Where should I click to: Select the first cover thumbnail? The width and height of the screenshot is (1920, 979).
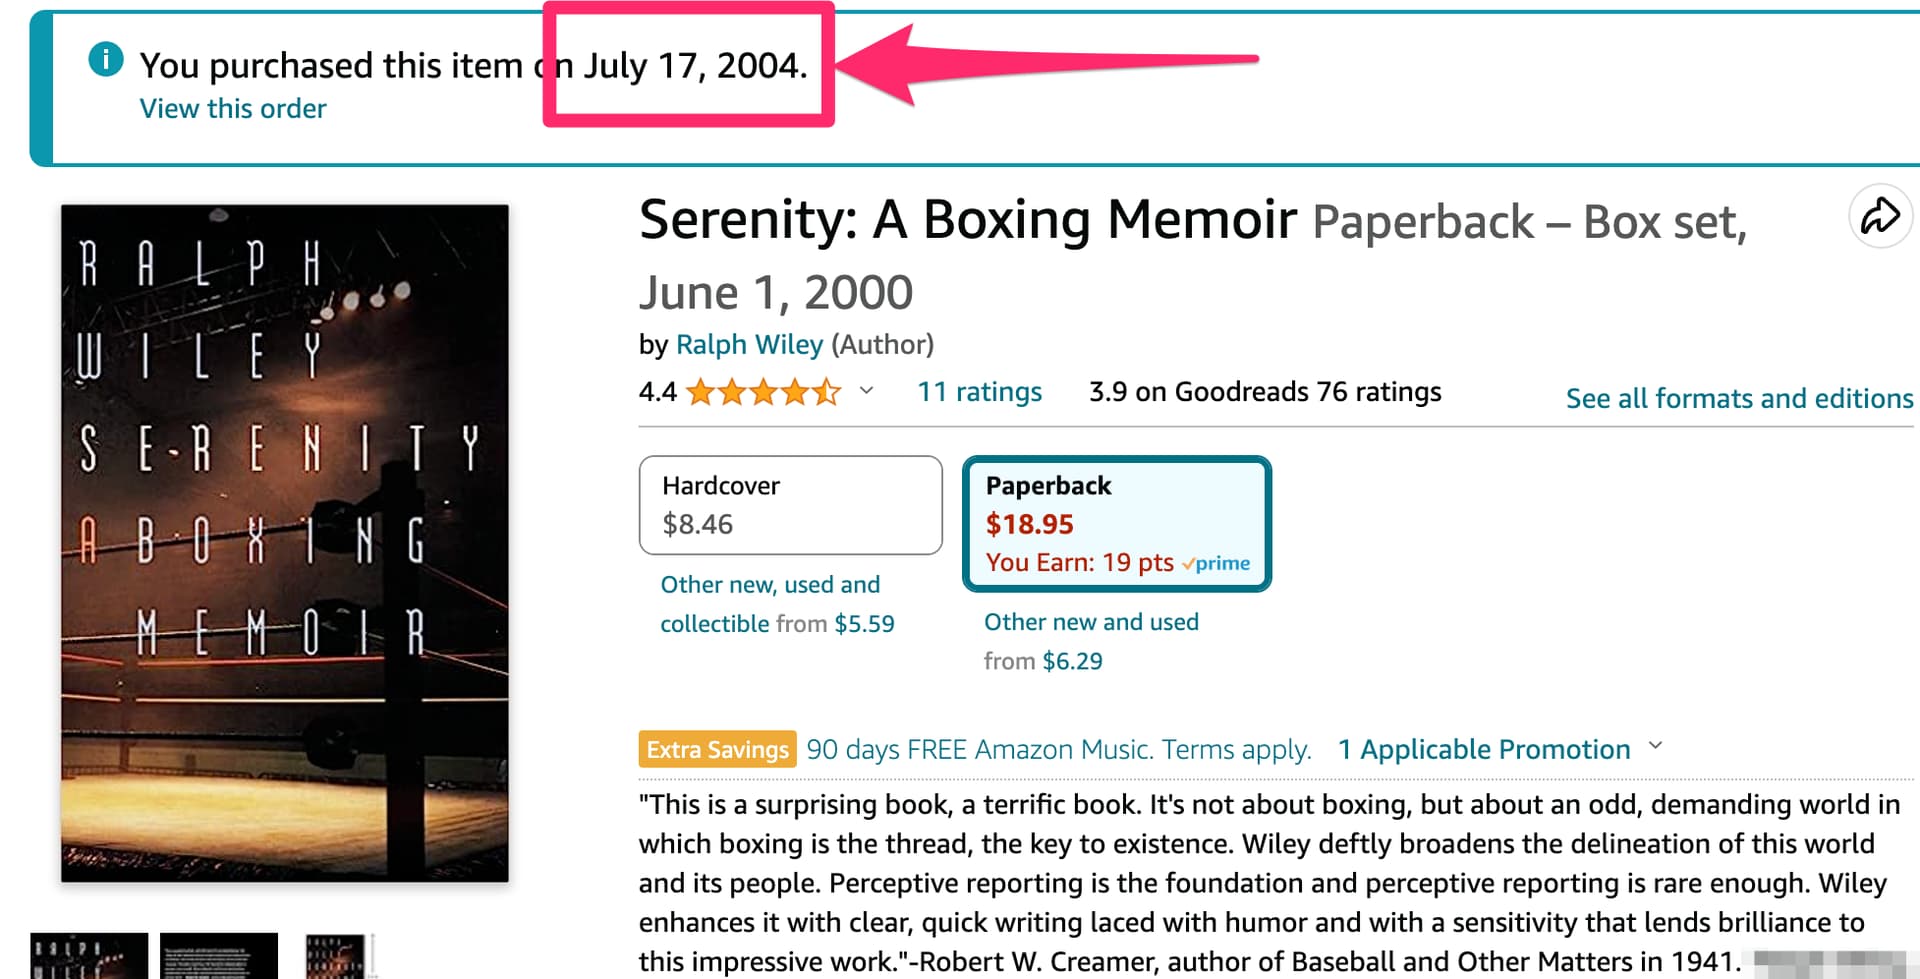pos(89,956)
